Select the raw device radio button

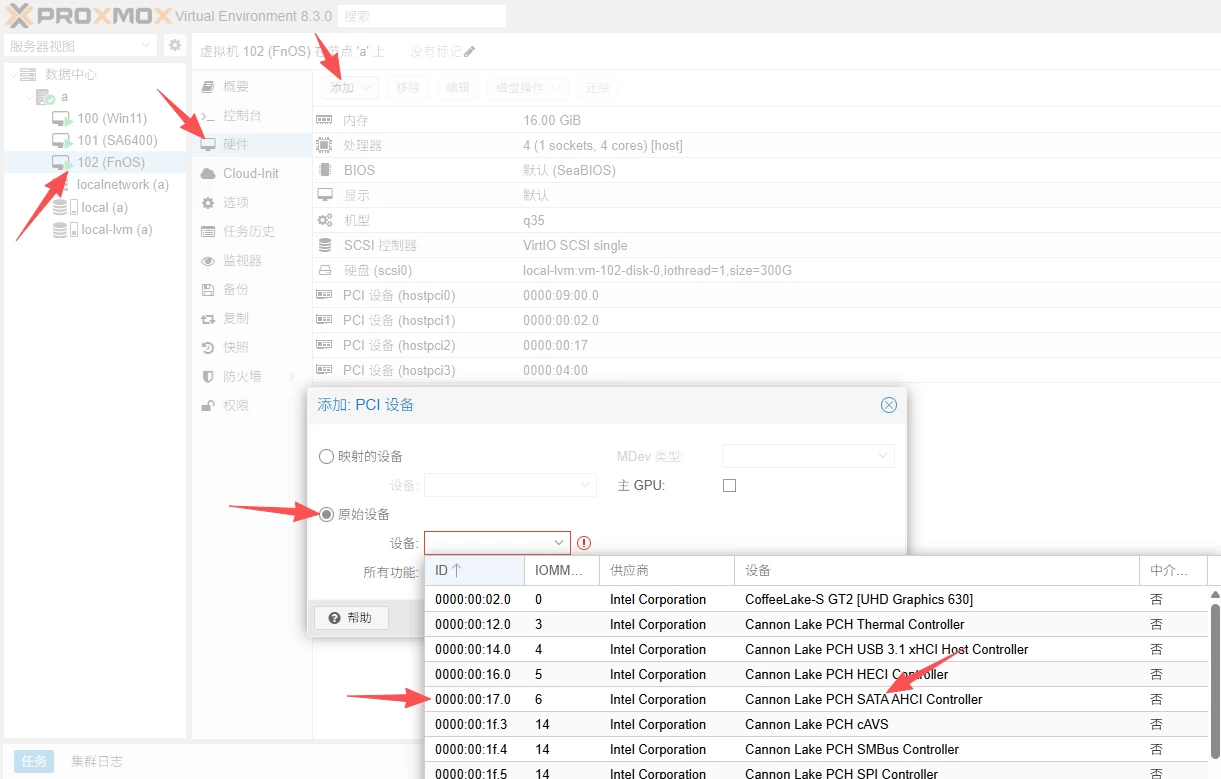tap(326, 514)
